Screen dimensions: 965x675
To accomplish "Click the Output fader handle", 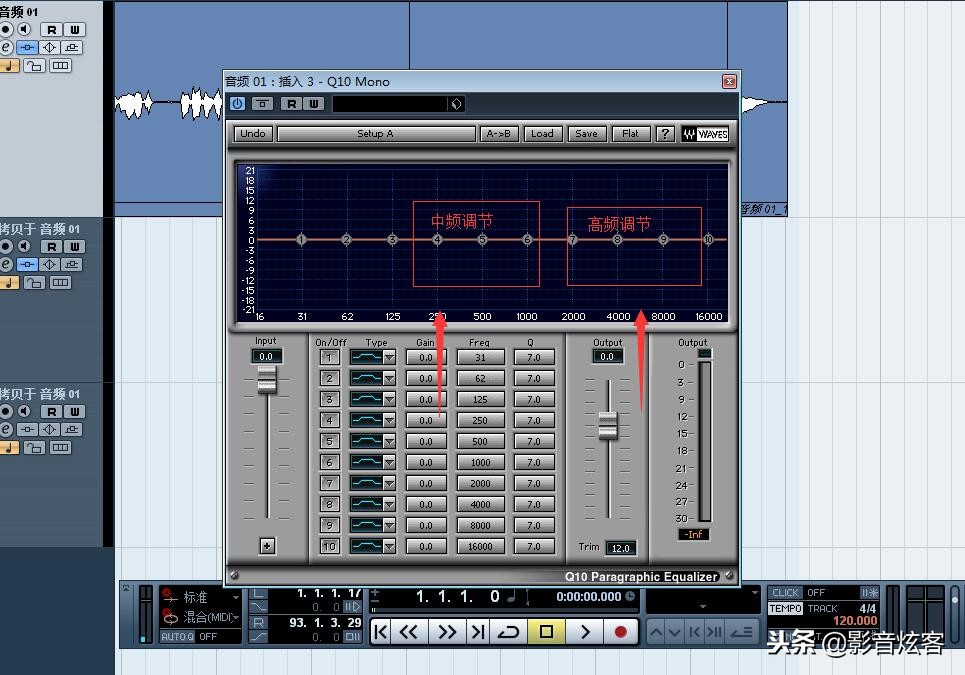I will click(608, 425).
